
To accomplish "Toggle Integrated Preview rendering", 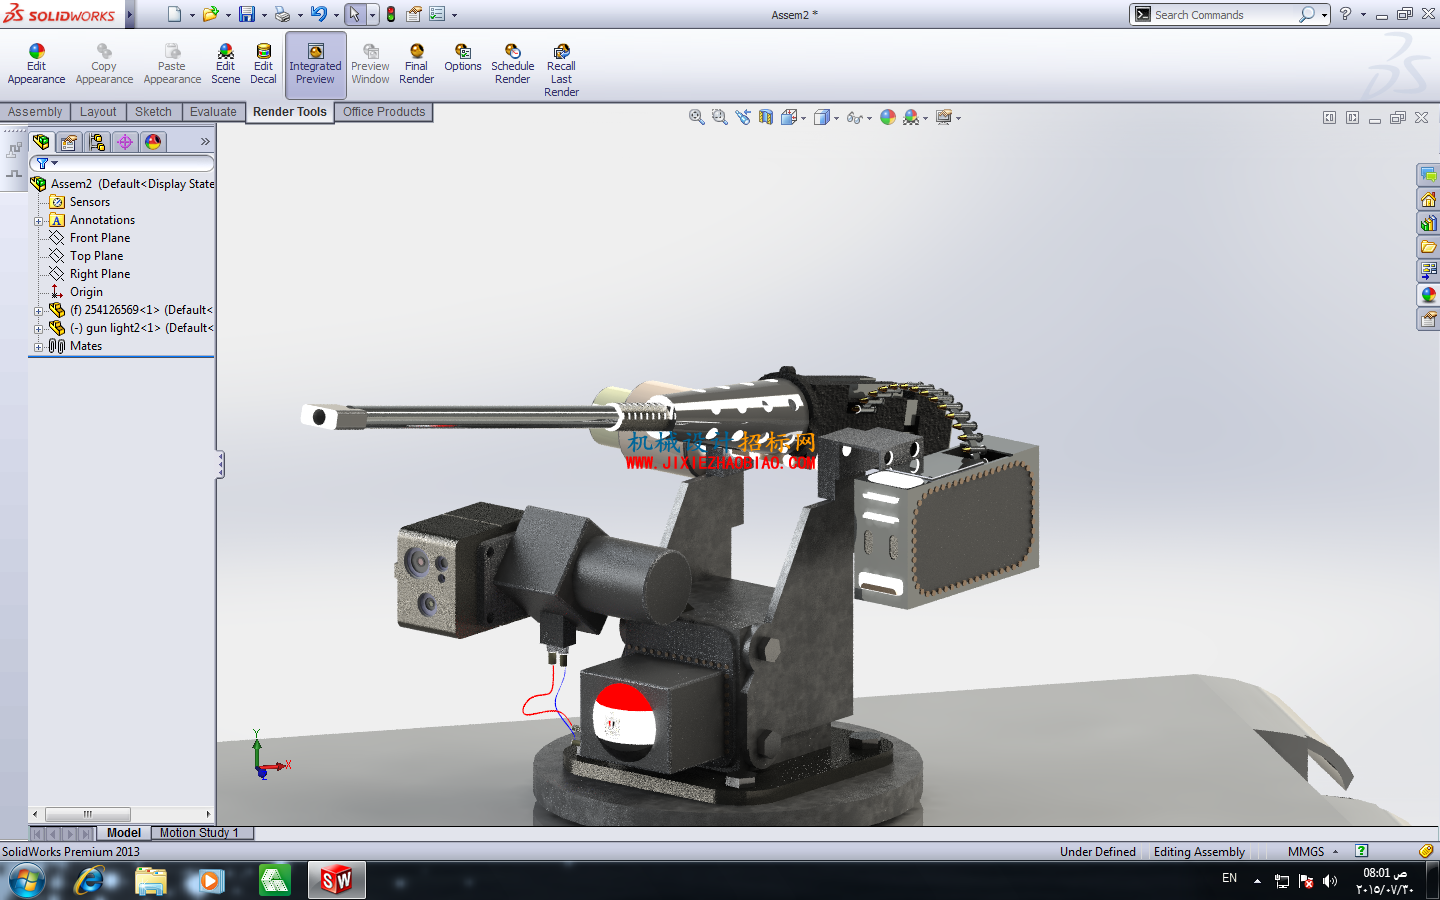I will (315, 64).
